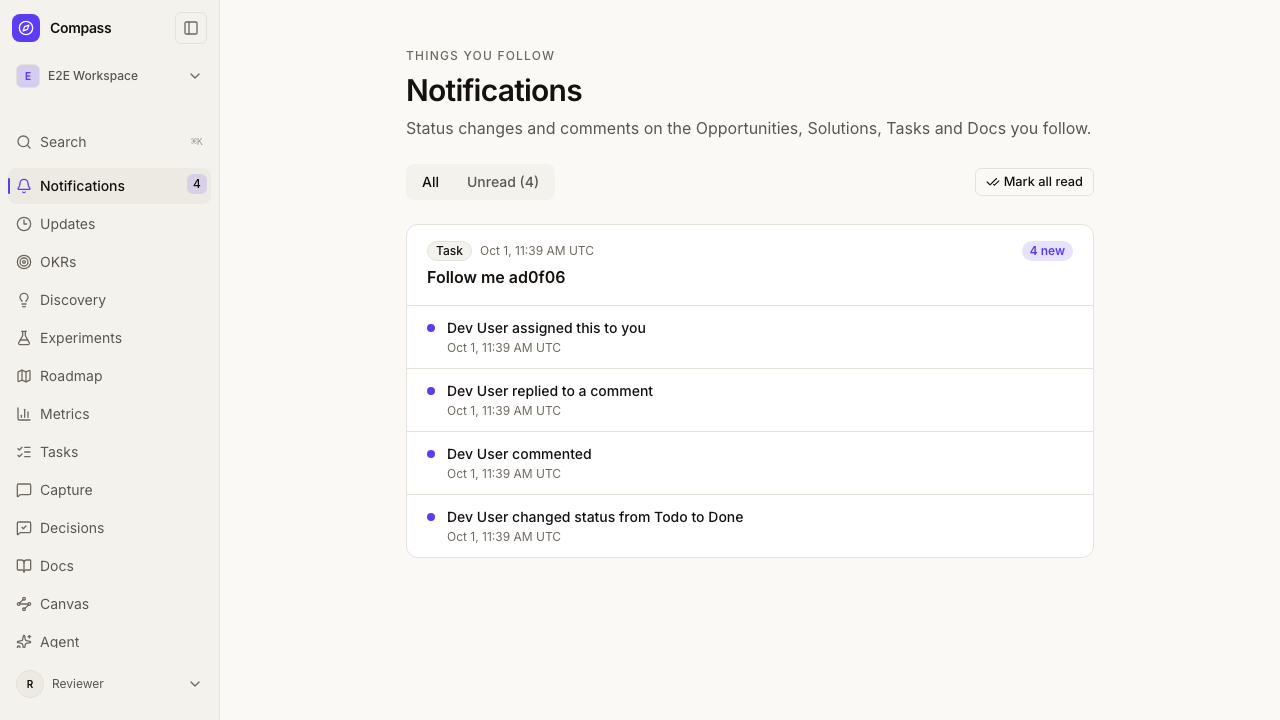This screenshot has width=1280, height=720.
Task: Open 'changed status from Todo to Done' notification
Action: click(x=750, y=526)
